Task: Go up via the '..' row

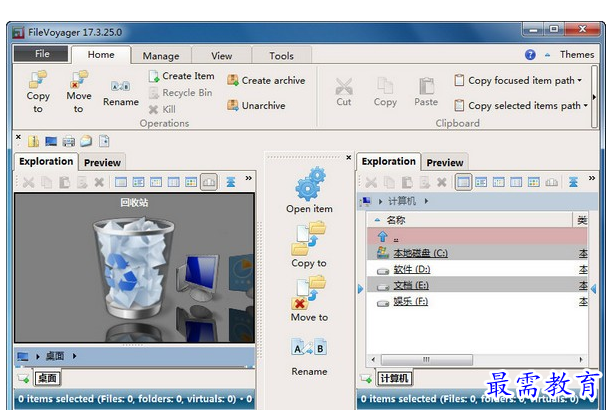Action: pos(477,236)
